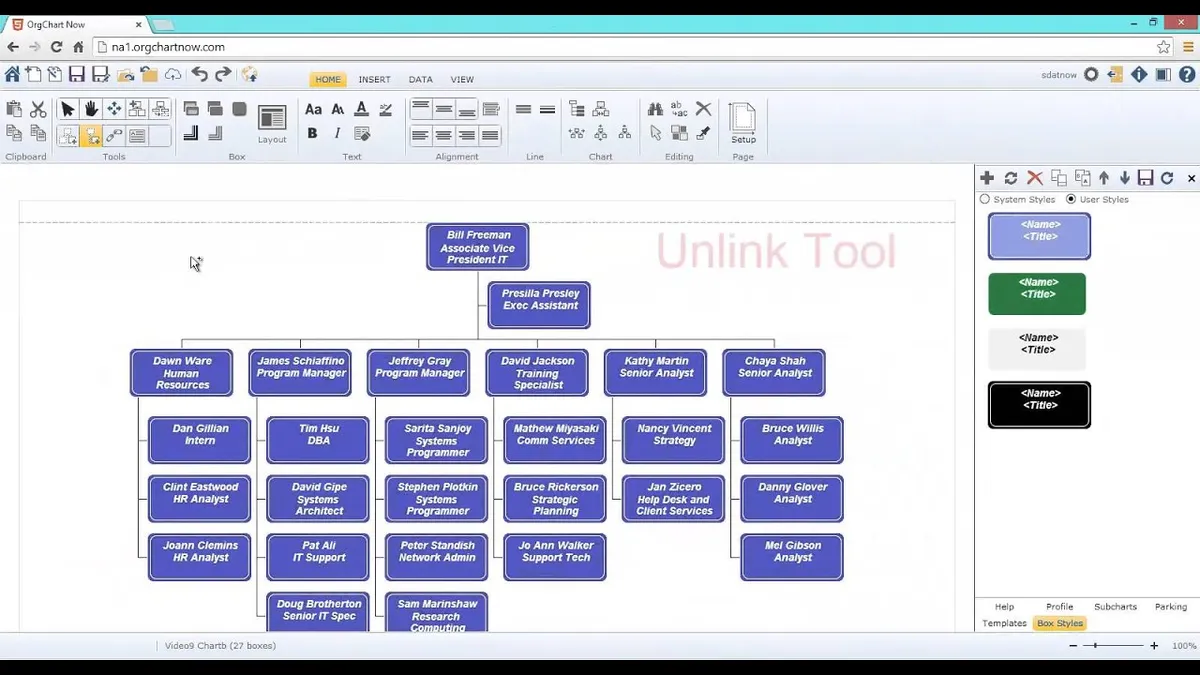Reload the page with the browser refresh button
The height and width of the screenshot is (675, 1200).
point(56,47)
